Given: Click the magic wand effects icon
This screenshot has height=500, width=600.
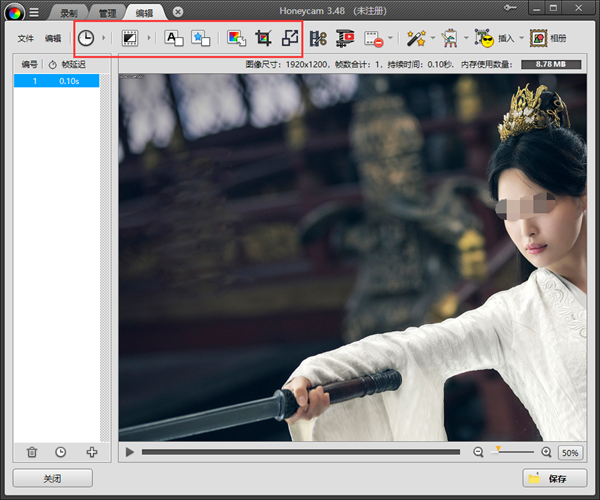Looking at the screenshot, I should [x=417, y=38].
